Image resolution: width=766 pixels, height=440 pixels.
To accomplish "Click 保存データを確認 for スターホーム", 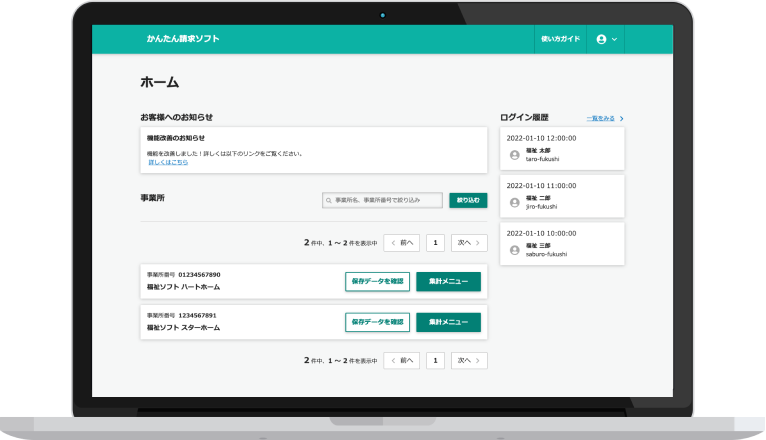I will click(377, 322).
